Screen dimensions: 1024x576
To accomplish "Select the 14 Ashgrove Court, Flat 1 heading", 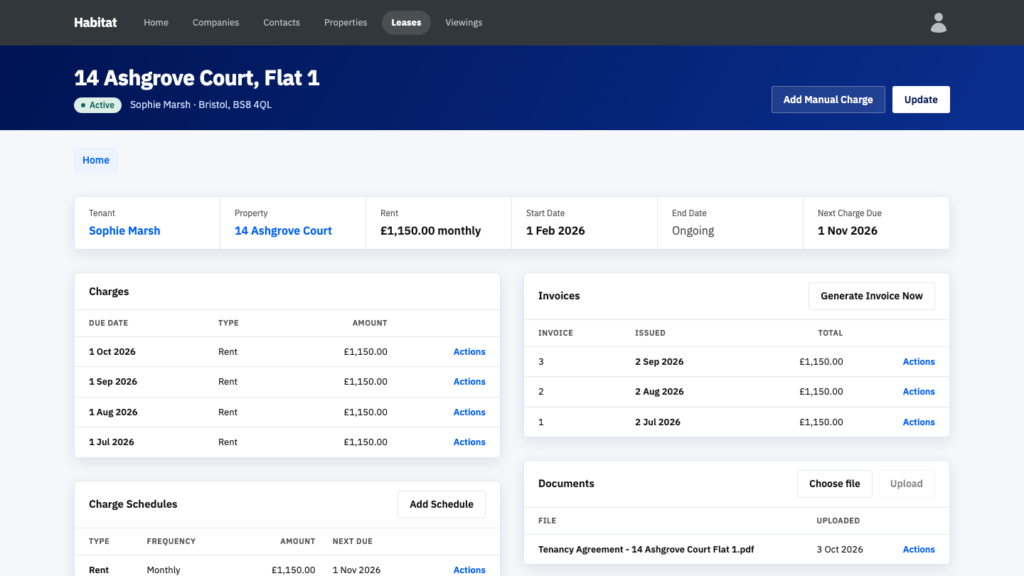I will 197,78.
